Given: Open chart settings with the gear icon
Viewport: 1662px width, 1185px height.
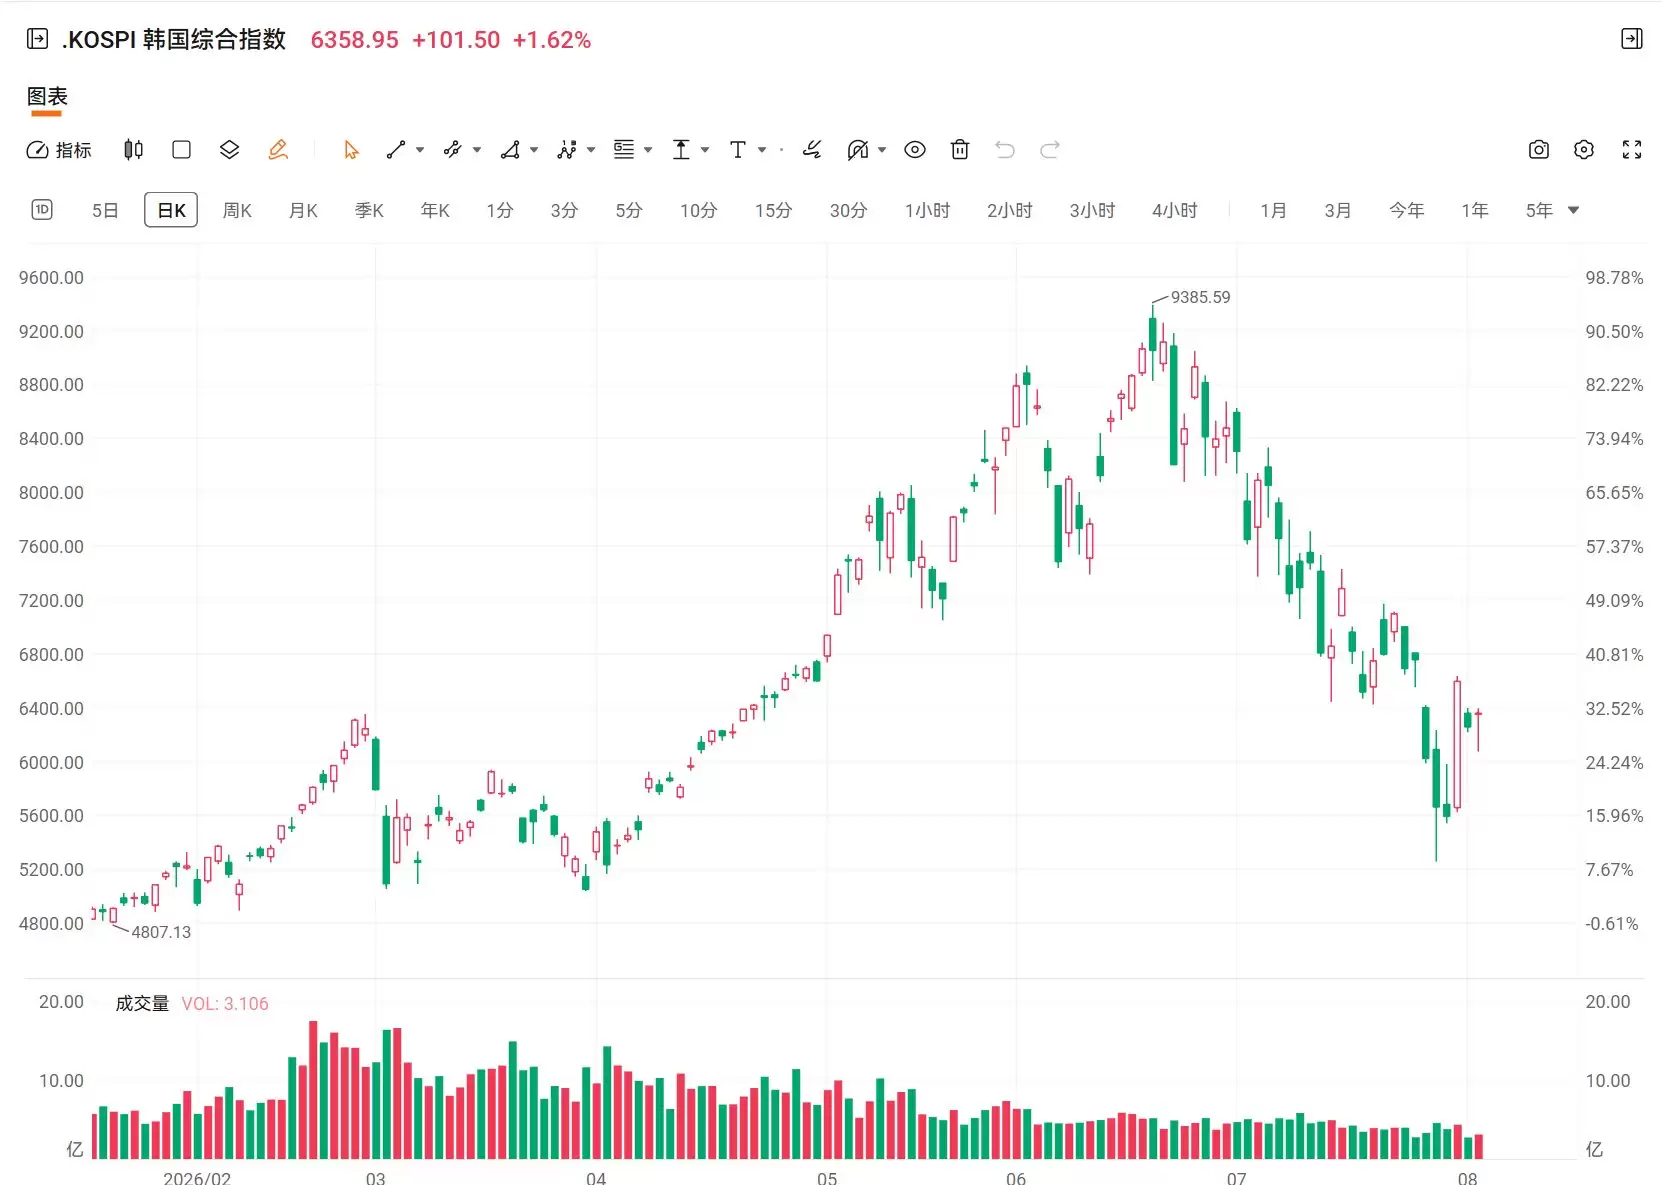Looking at the screenshot, I should 1584,150.
